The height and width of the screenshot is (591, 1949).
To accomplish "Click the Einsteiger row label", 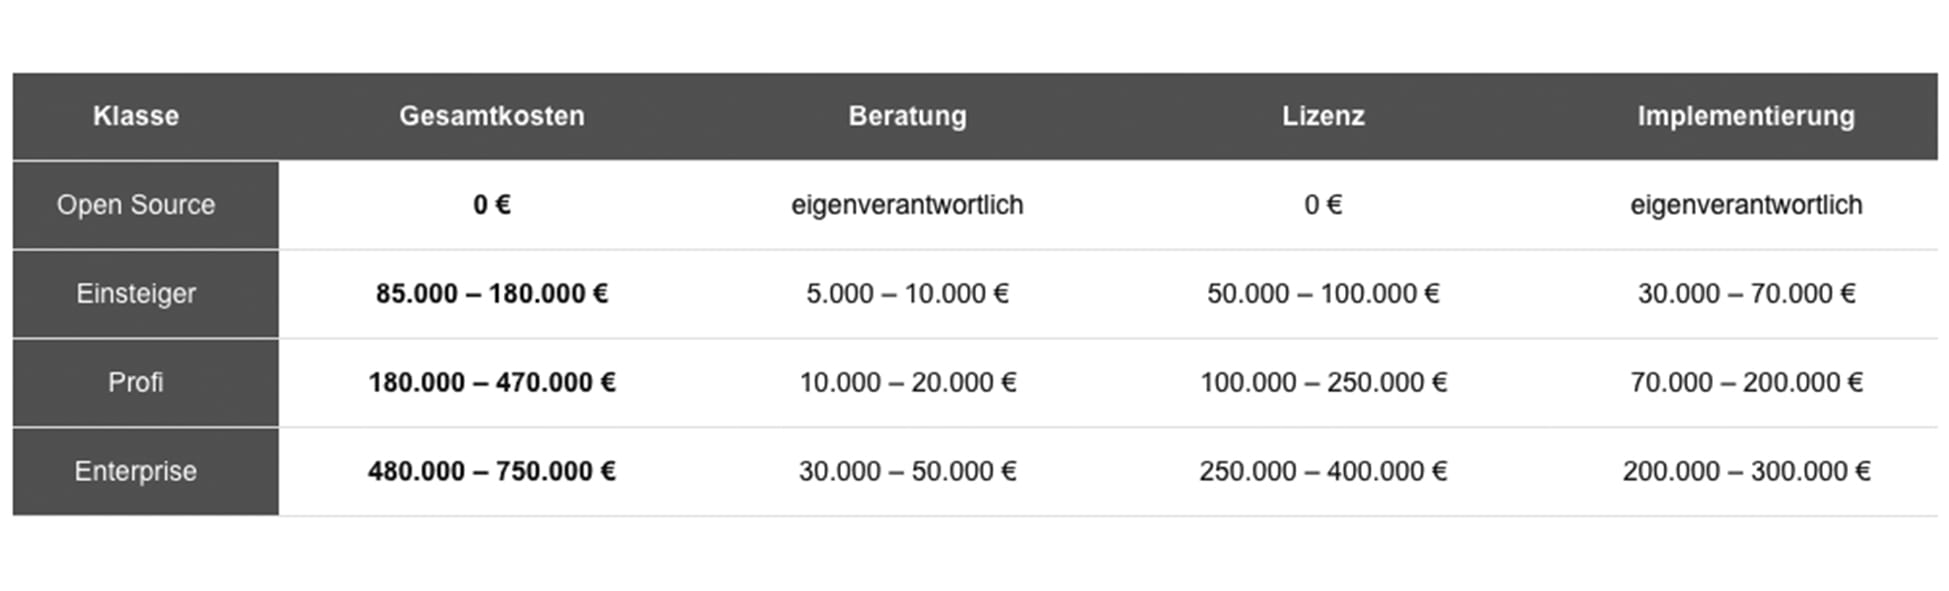I will pos(136,294).
